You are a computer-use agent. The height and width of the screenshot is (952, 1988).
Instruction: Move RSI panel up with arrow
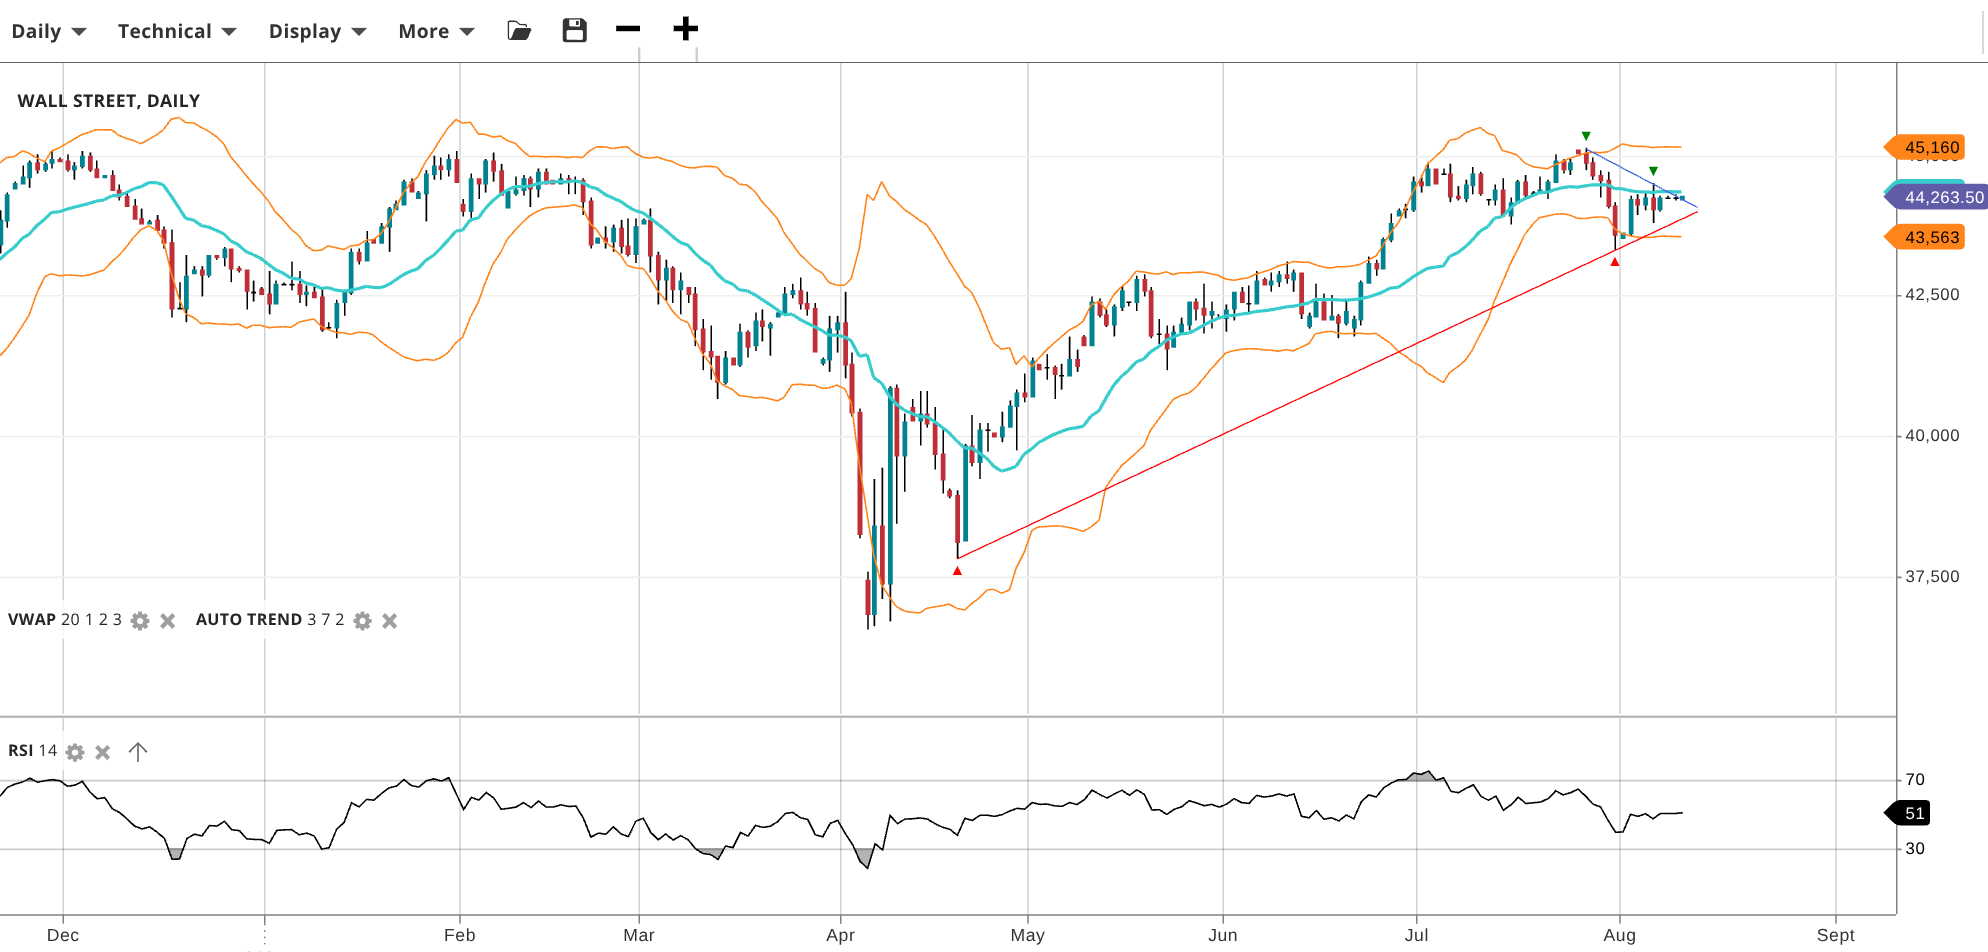click(138, 752)
